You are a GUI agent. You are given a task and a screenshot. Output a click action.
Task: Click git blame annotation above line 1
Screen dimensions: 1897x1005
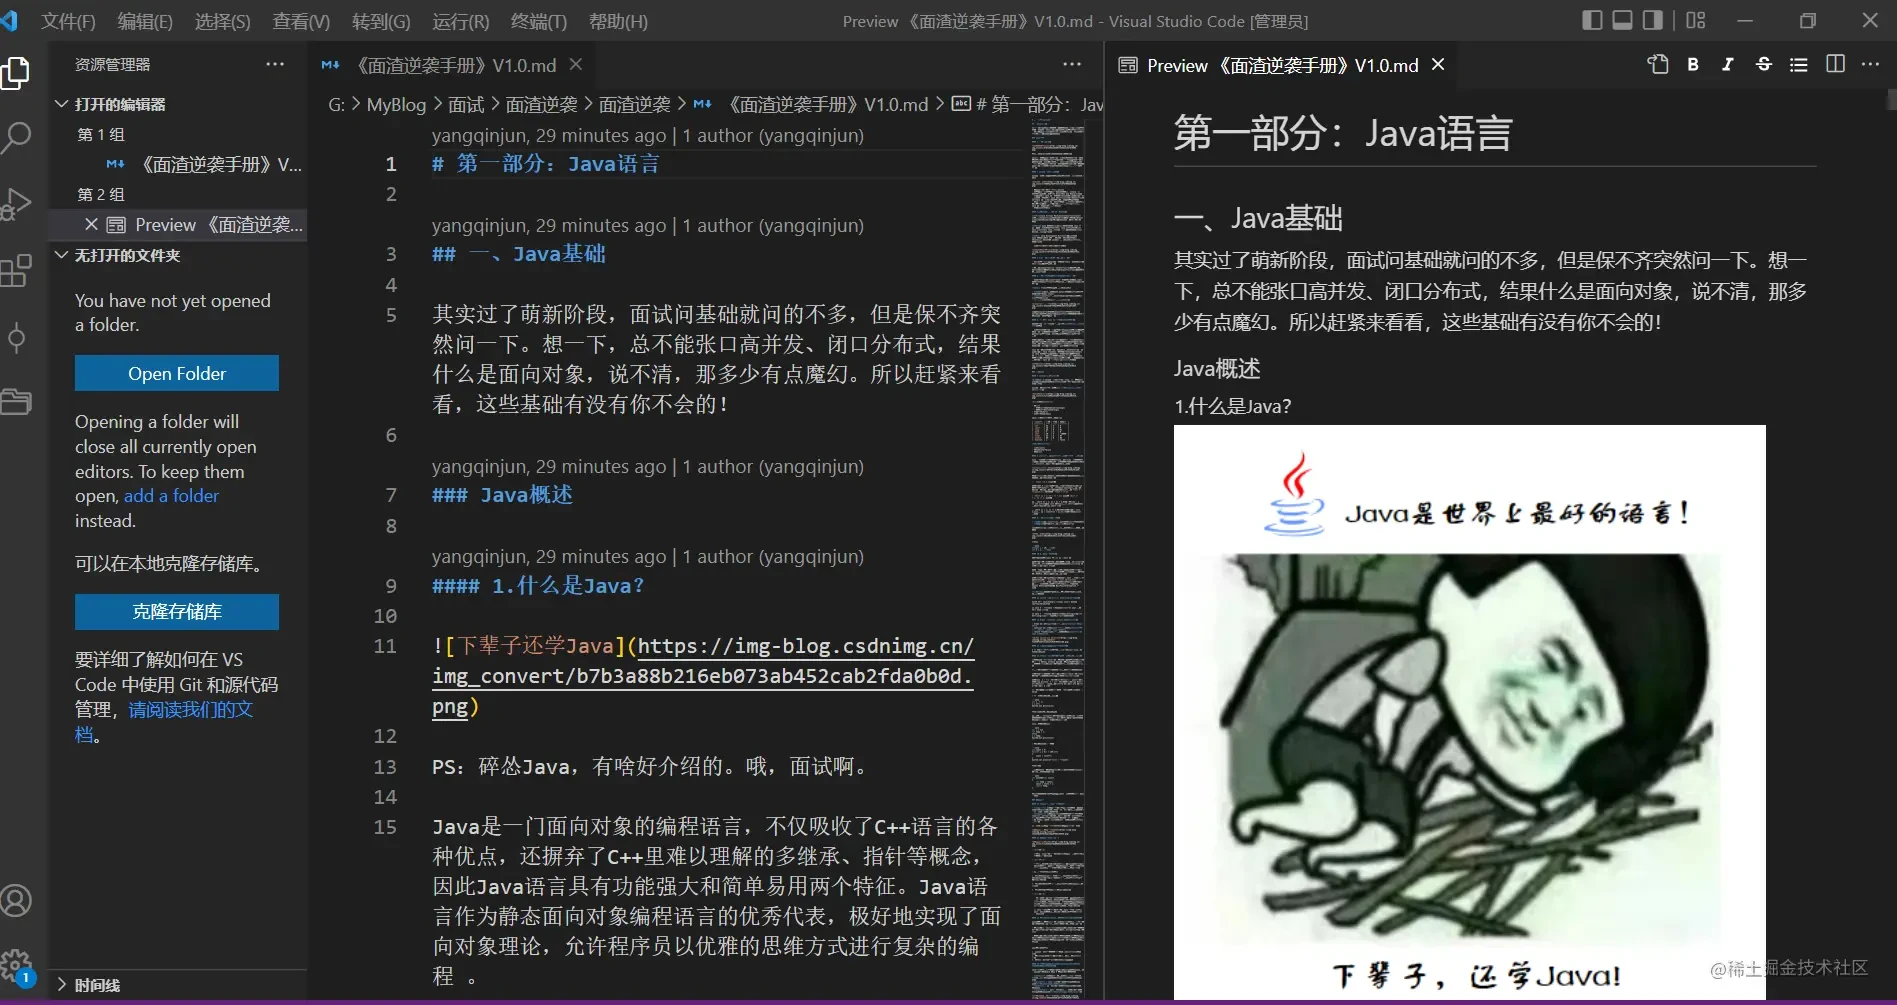pyautogui.click(x=648, y=135)
